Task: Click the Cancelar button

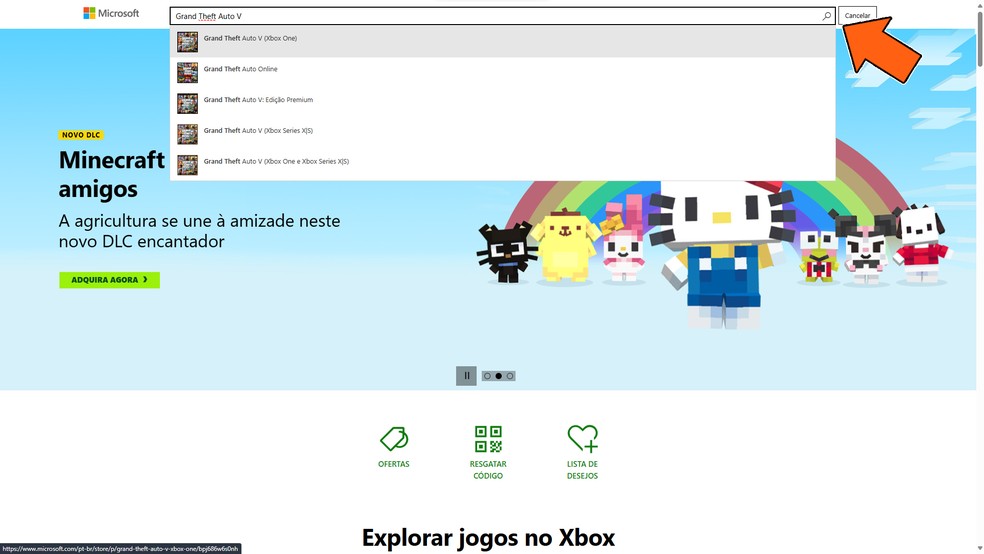Action: tap(857, 16)
